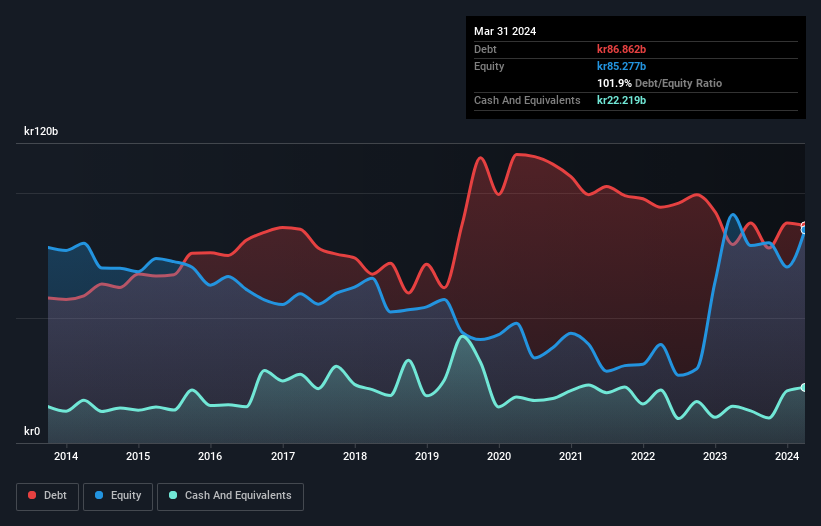The image size is (821, 526).
Task: Click the kr0 y-axis label
Action: coord(32,431)
